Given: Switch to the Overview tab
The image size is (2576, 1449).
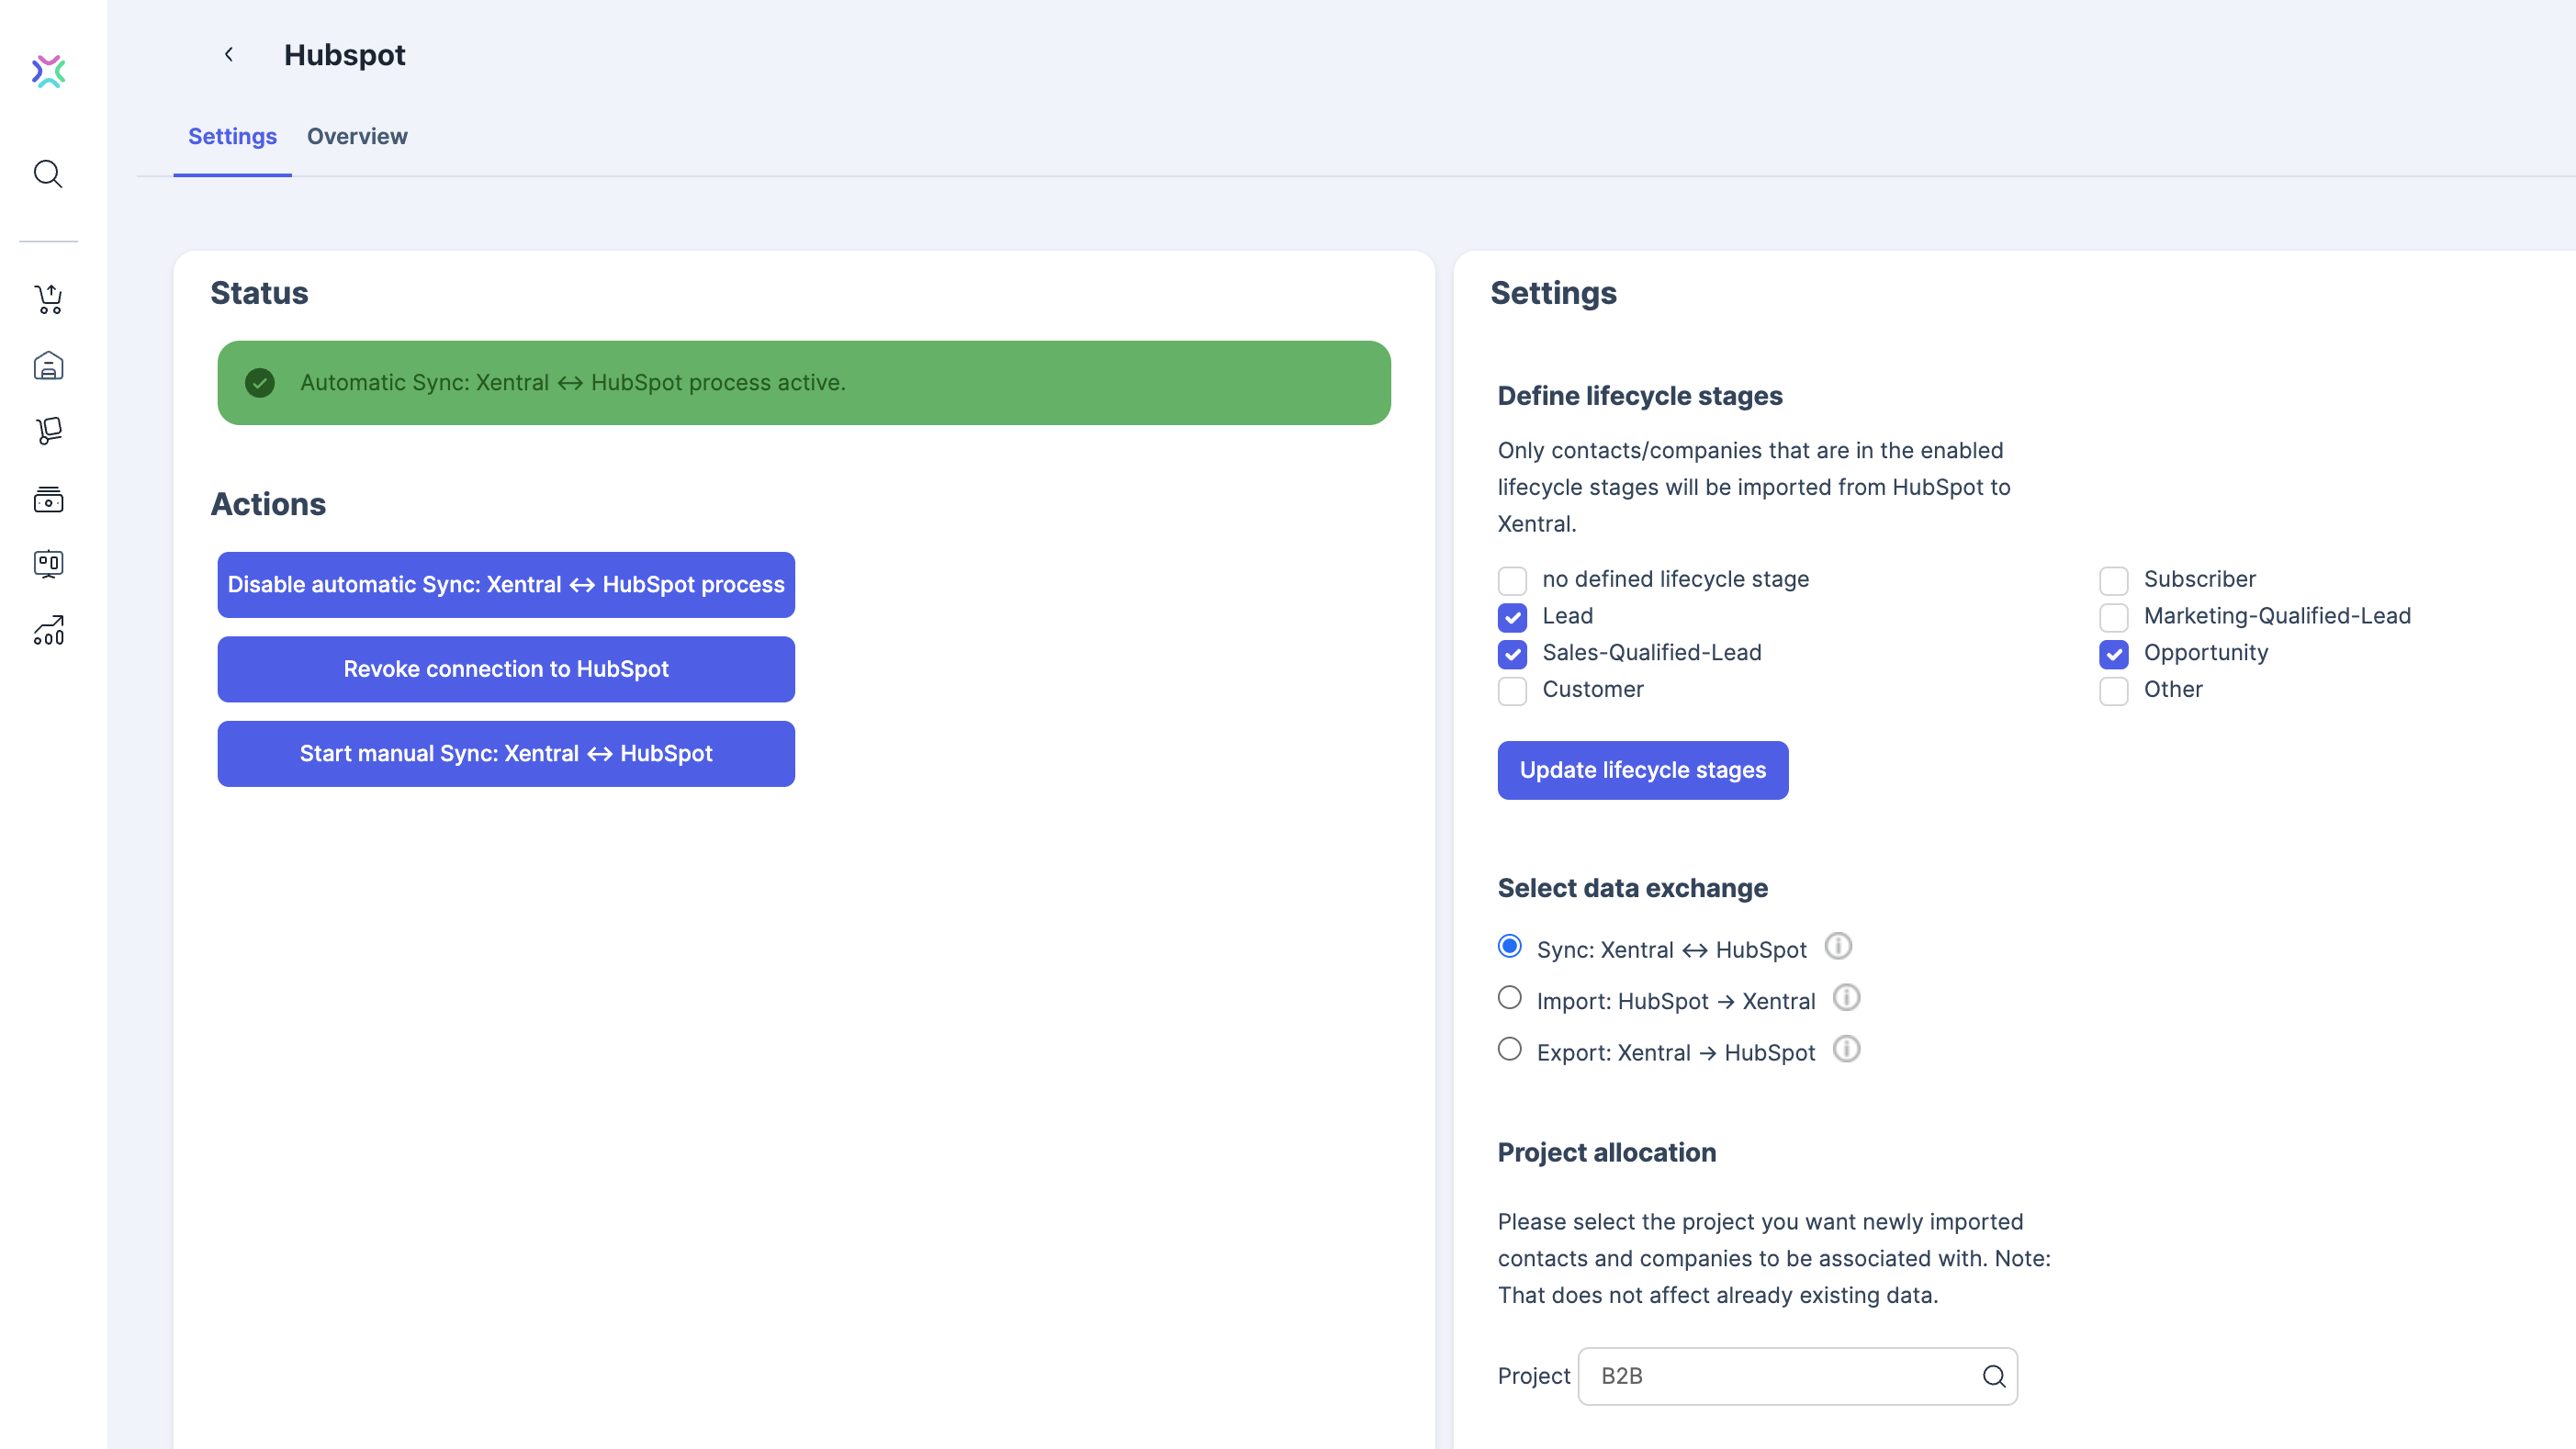Looking at the screenshot, I should tap(357, 136).
